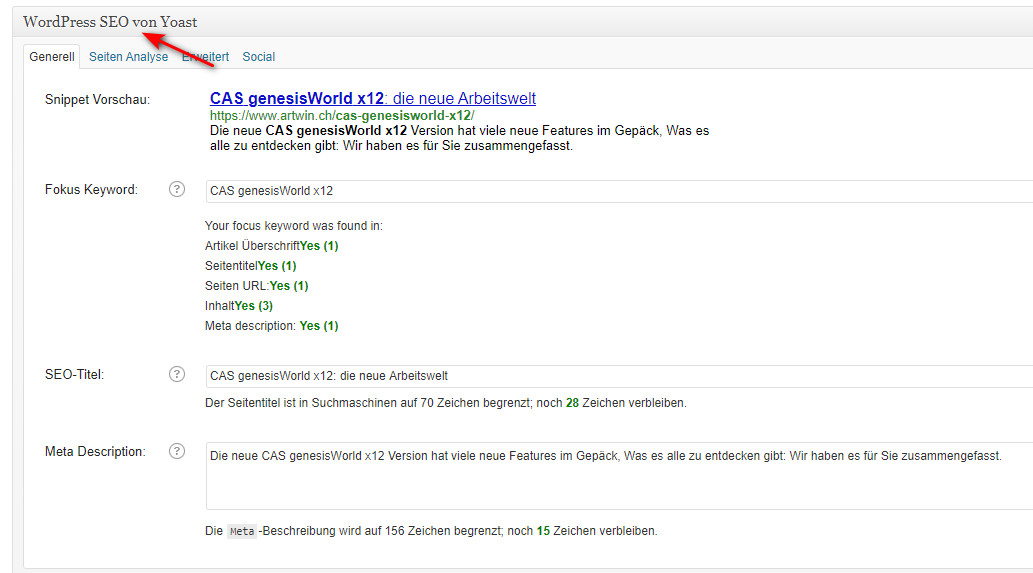1033x573 pixels.
Task: Open the Erweitert tab
Action: 206,57
